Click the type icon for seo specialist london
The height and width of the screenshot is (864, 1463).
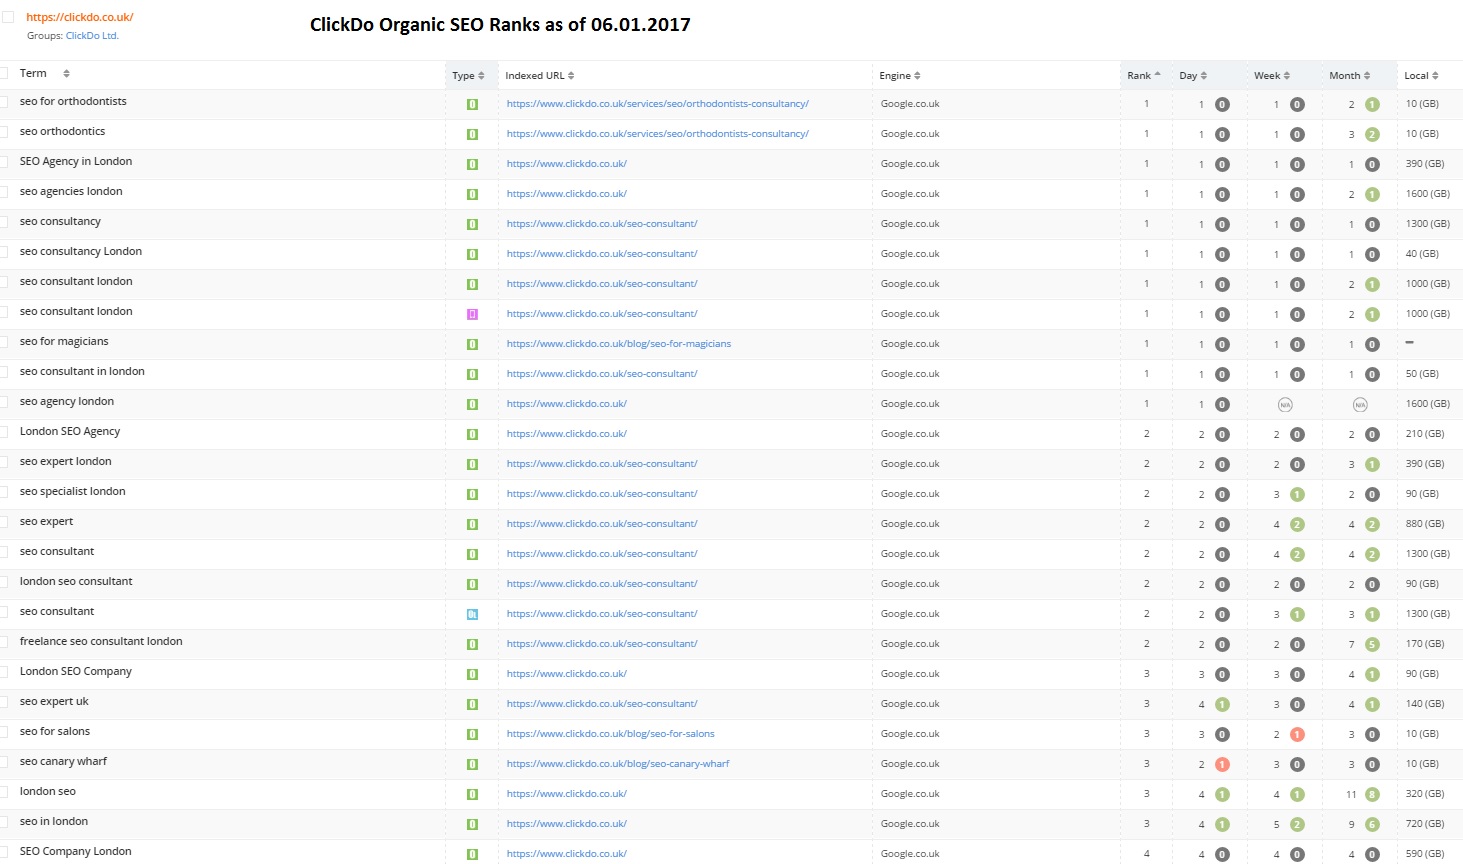pos(472,494)
